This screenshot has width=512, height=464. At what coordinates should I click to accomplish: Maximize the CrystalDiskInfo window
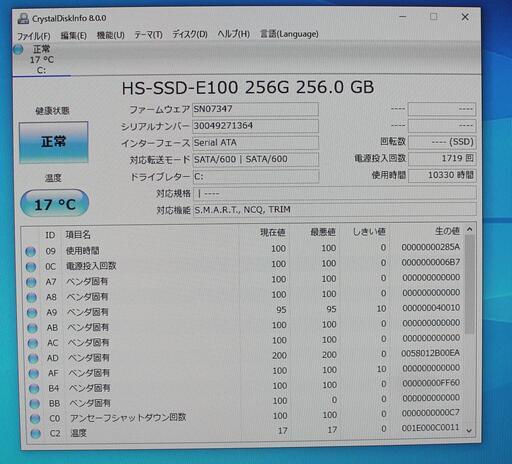pos(434,17)
